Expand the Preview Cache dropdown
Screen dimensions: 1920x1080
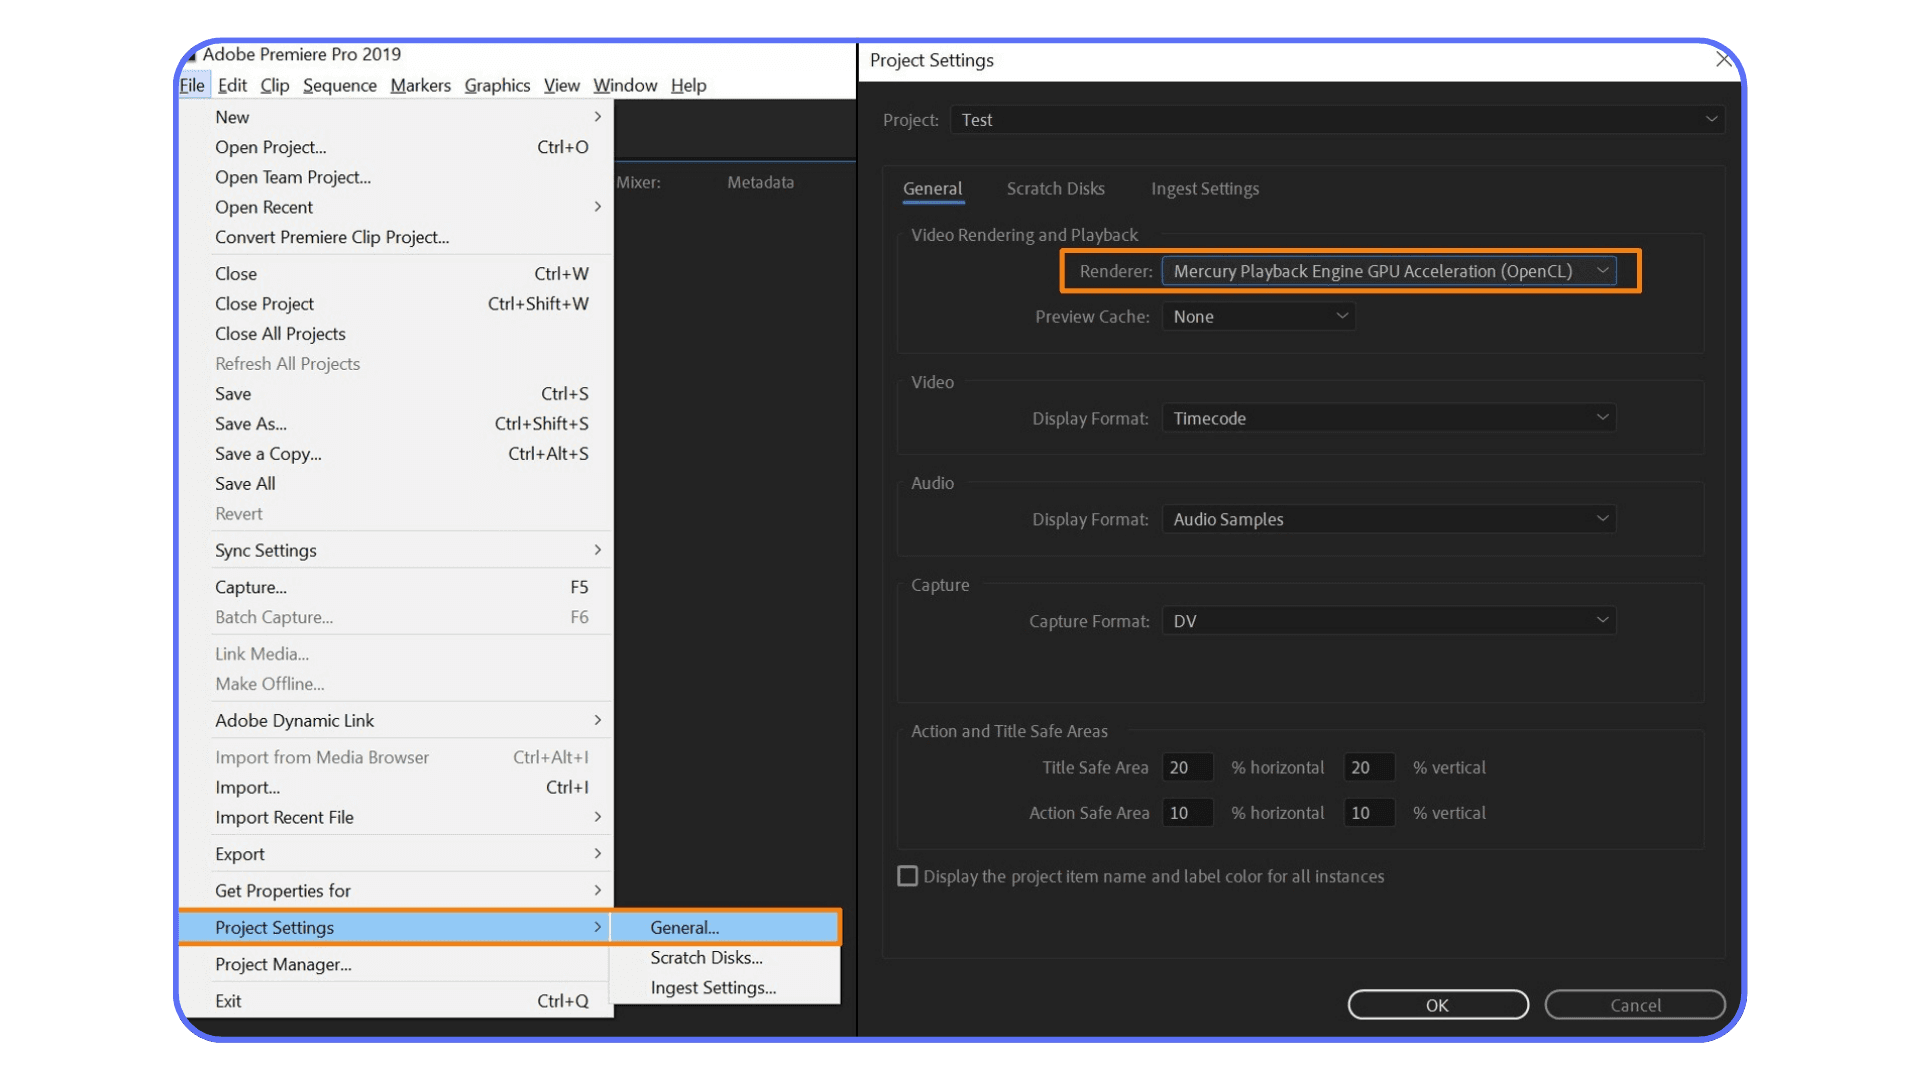tap(1341, 316)
